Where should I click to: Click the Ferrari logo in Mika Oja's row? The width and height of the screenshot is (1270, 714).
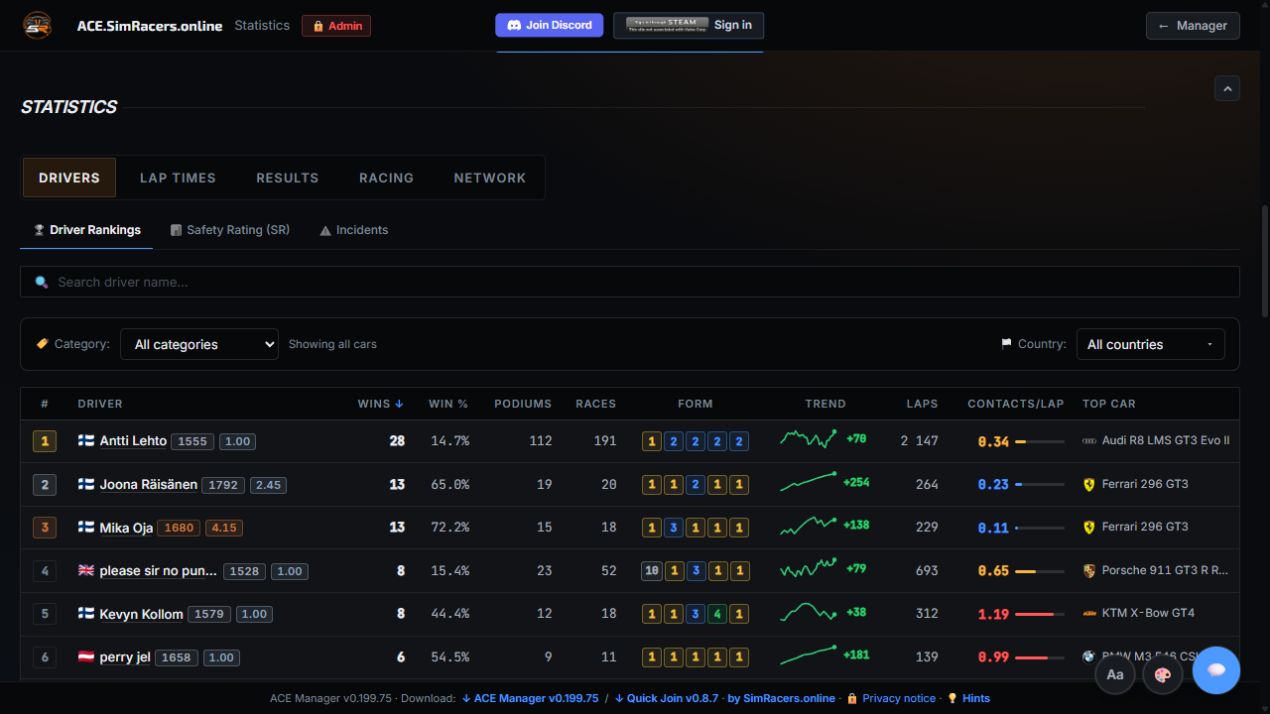click(x=1089, y=527)
